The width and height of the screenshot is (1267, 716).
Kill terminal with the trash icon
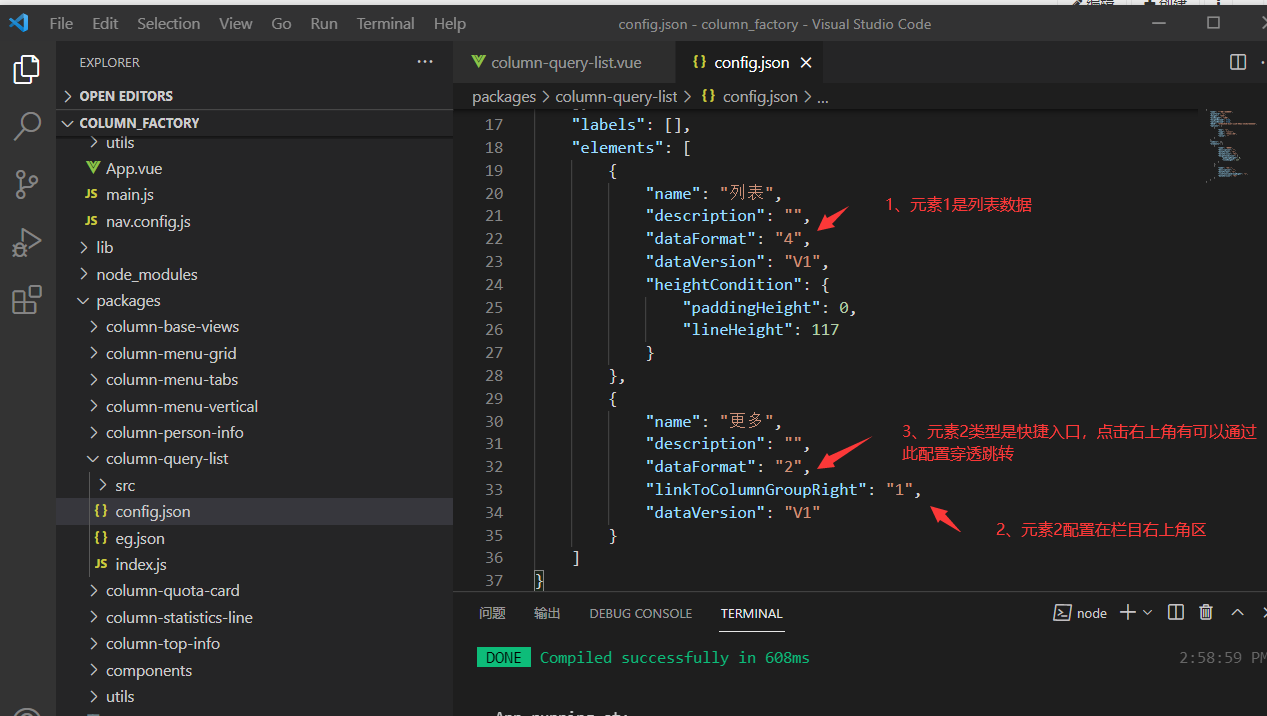[x=1206, y=612]
